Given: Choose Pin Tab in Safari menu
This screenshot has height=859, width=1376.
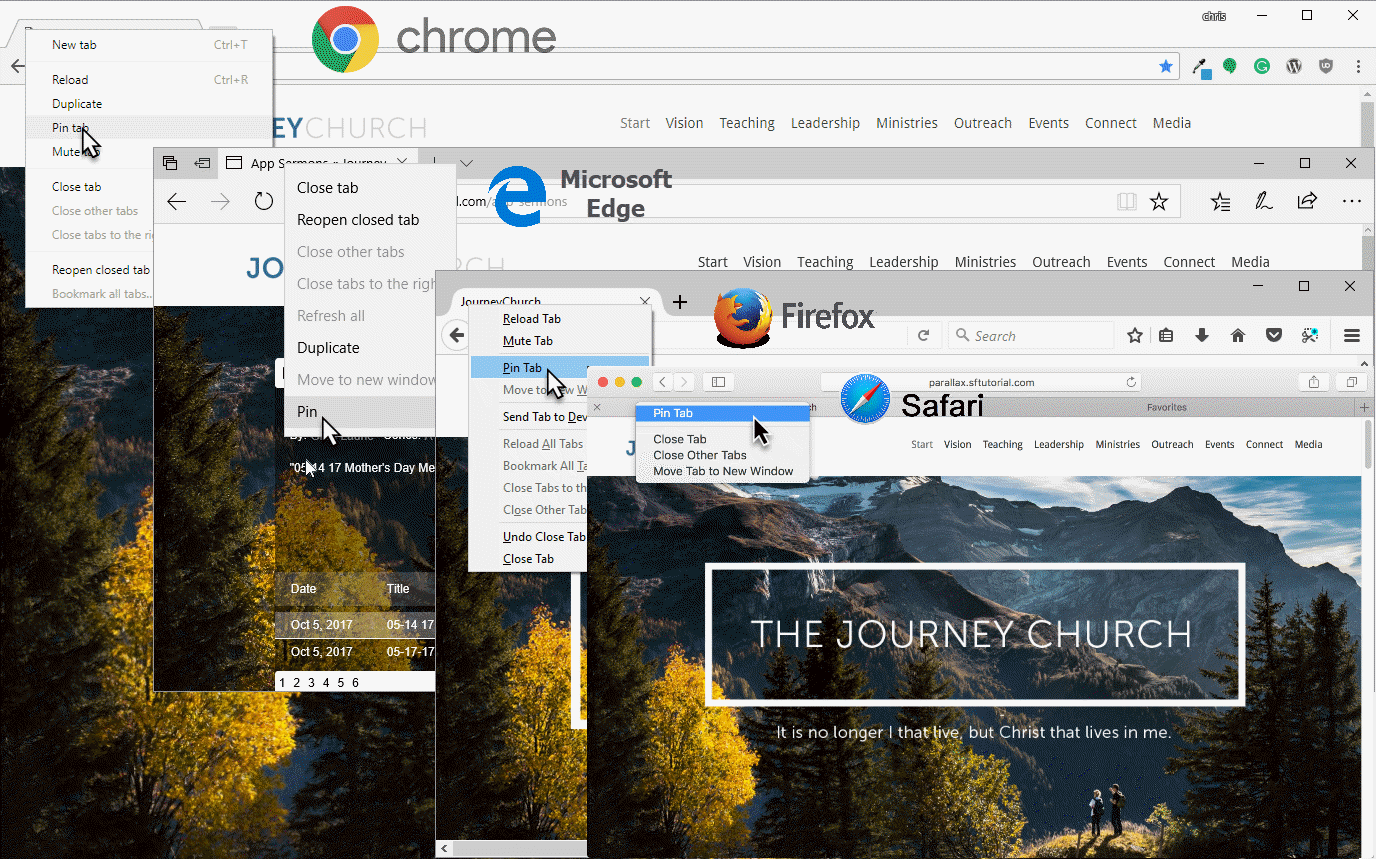Looking at the screenshot, I should point(673,413).
